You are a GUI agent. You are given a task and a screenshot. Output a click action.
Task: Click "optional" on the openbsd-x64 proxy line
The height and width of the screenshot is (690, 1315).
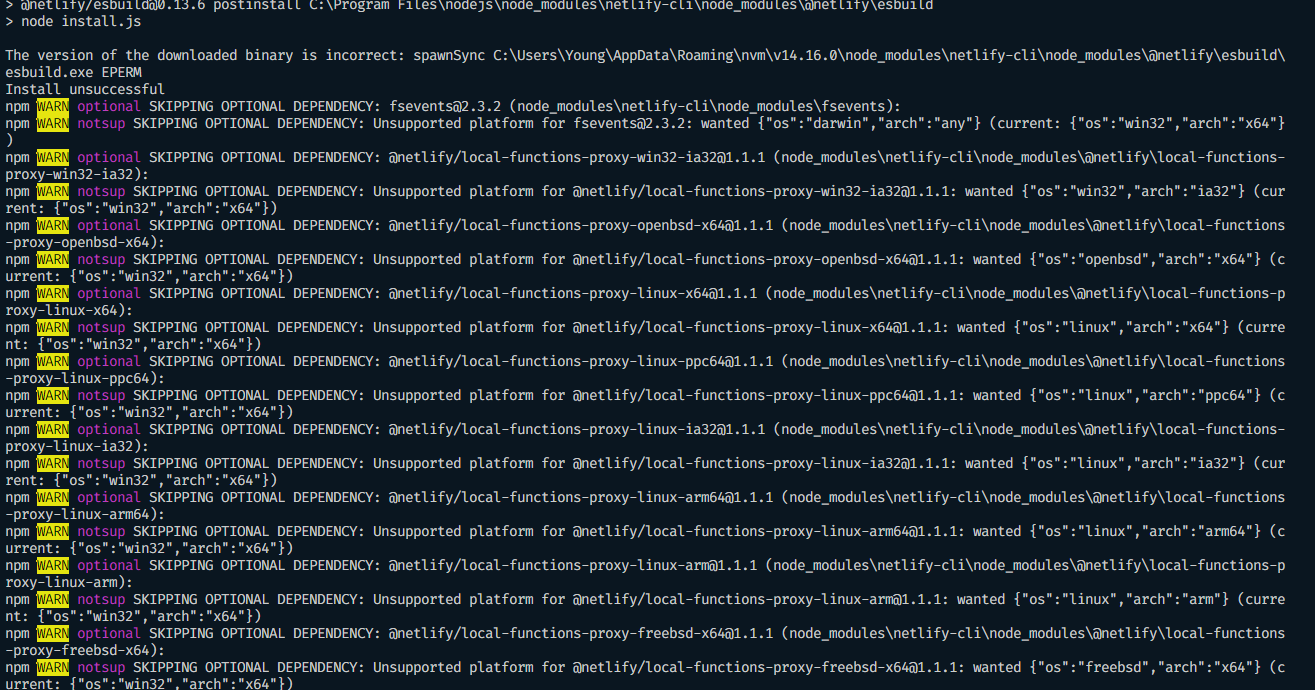pyautogui.click(x=109, y=225)
